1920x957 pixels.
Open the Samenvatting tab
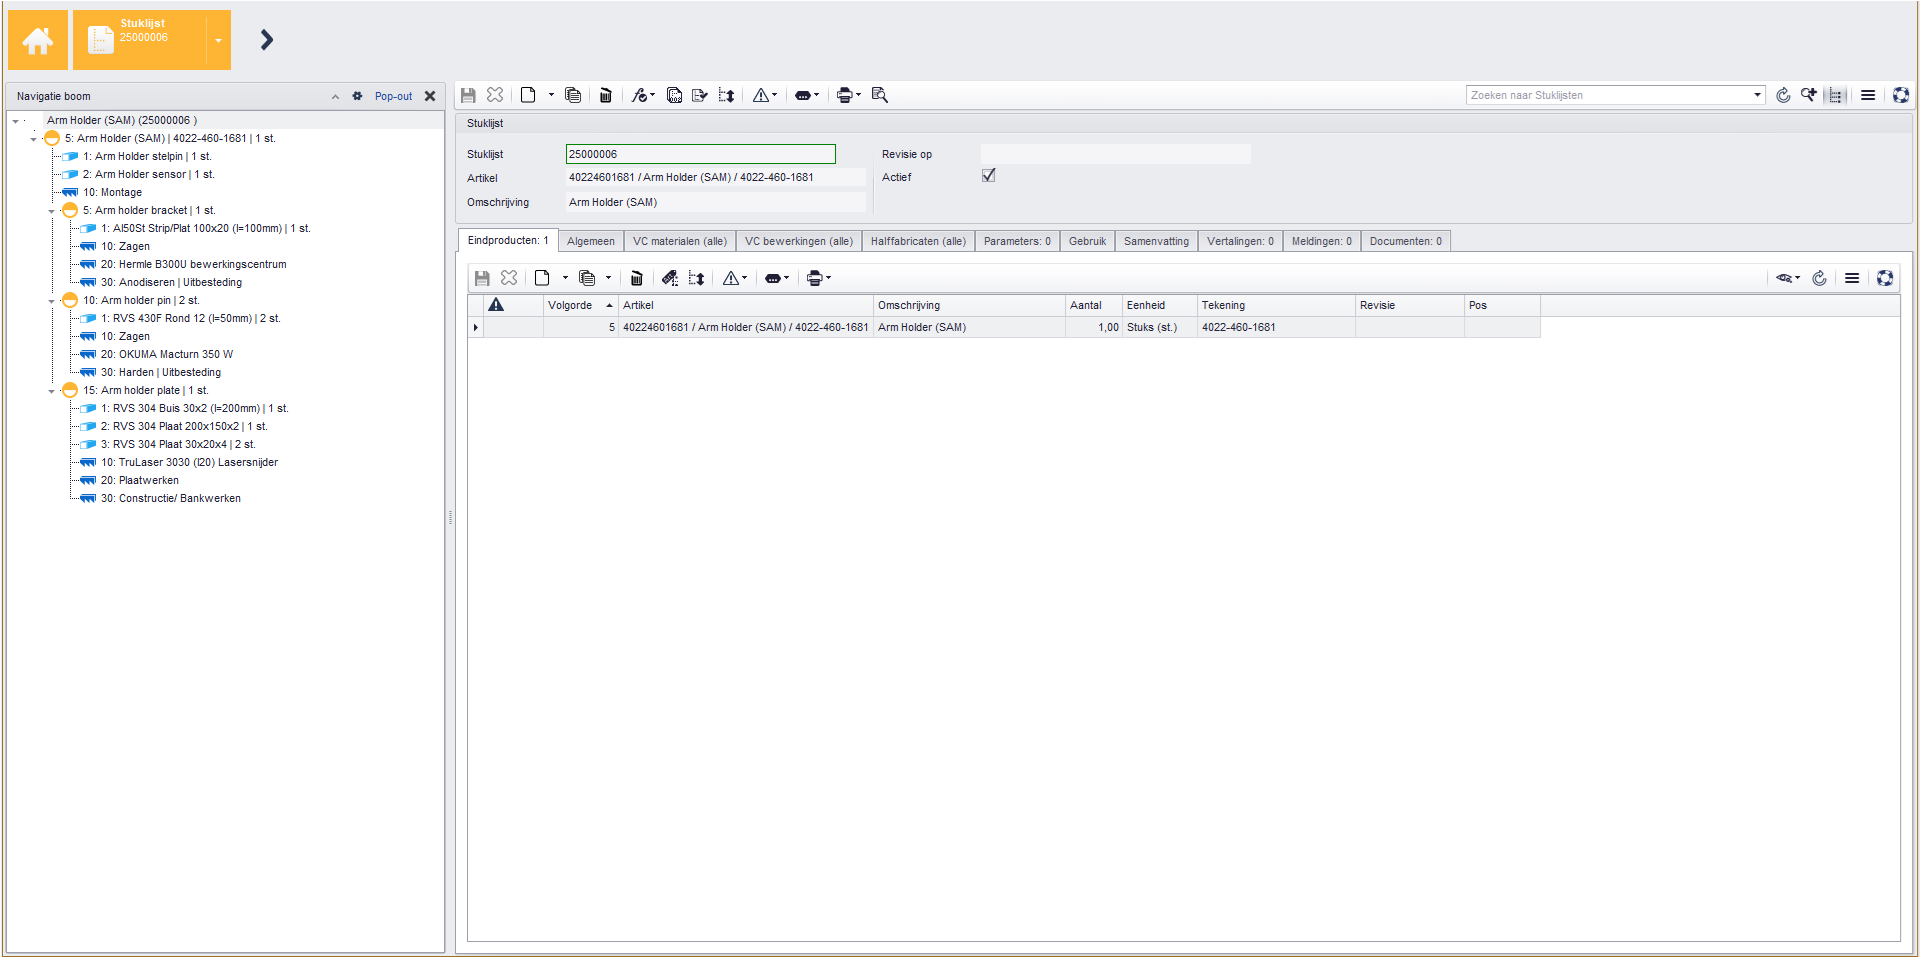(1156, 242)
